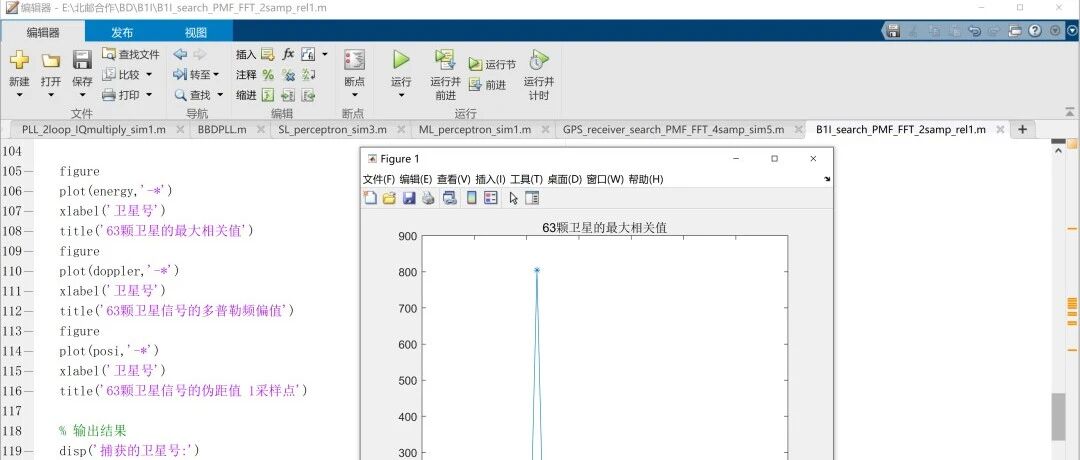Click the percent comment icon next to 注释
The image size is (1080, 460).
point(268,74)
